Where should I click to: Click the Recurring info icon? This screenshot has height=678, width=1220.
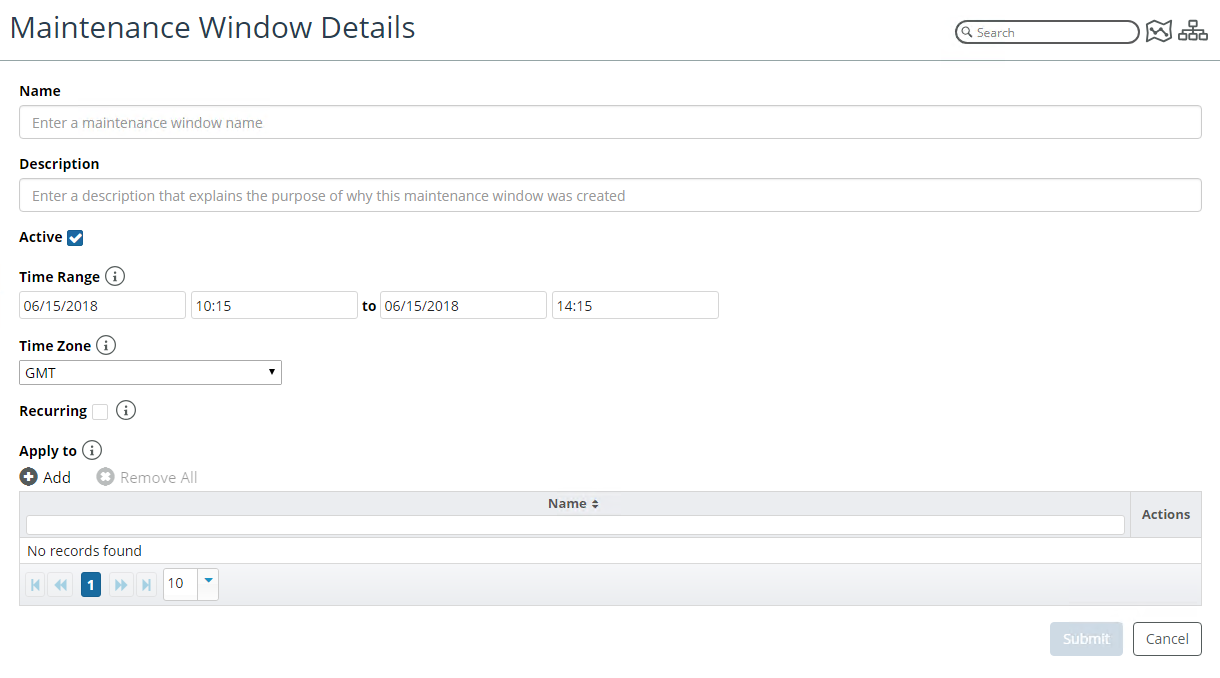click(x=126, y=410)
